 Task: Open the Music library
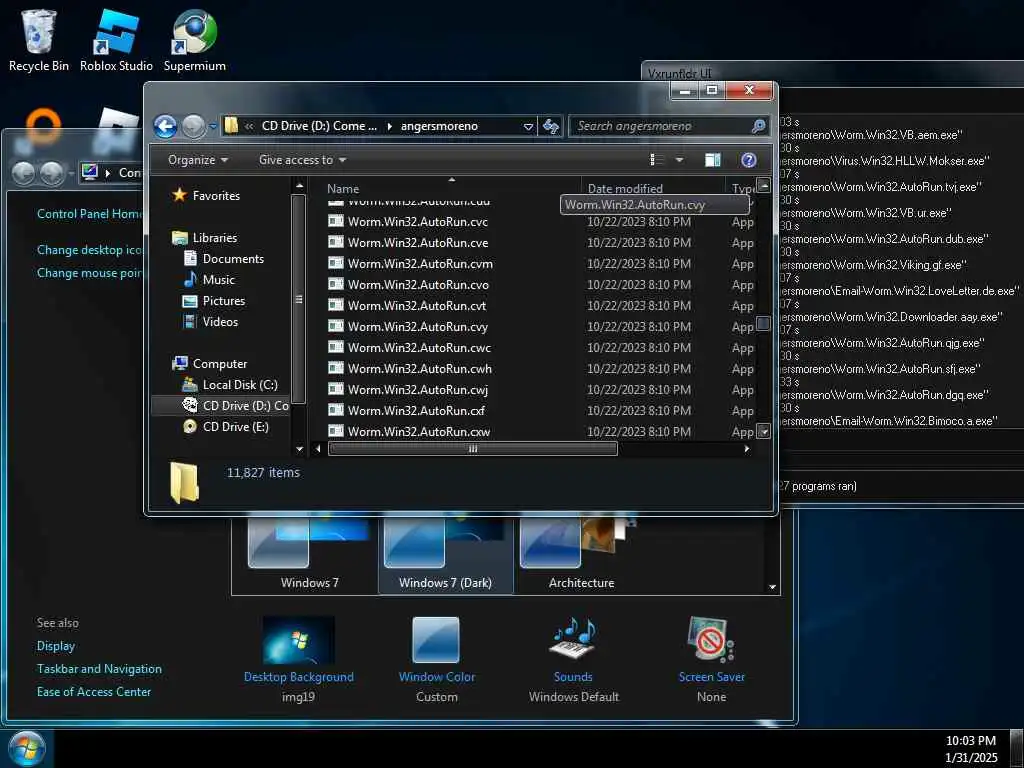[209, 280]
